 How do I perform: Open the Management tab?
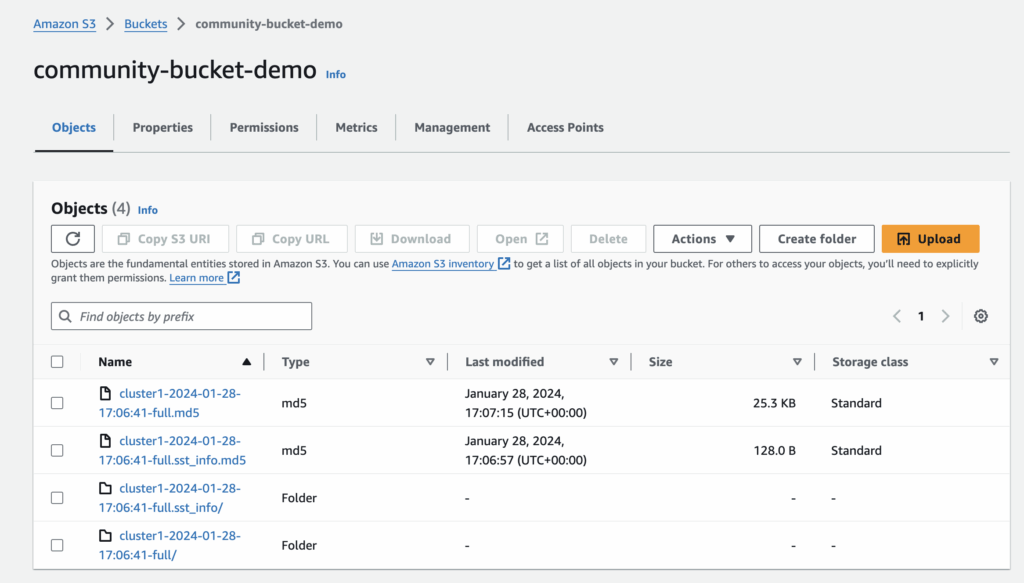tap(452, 128)
